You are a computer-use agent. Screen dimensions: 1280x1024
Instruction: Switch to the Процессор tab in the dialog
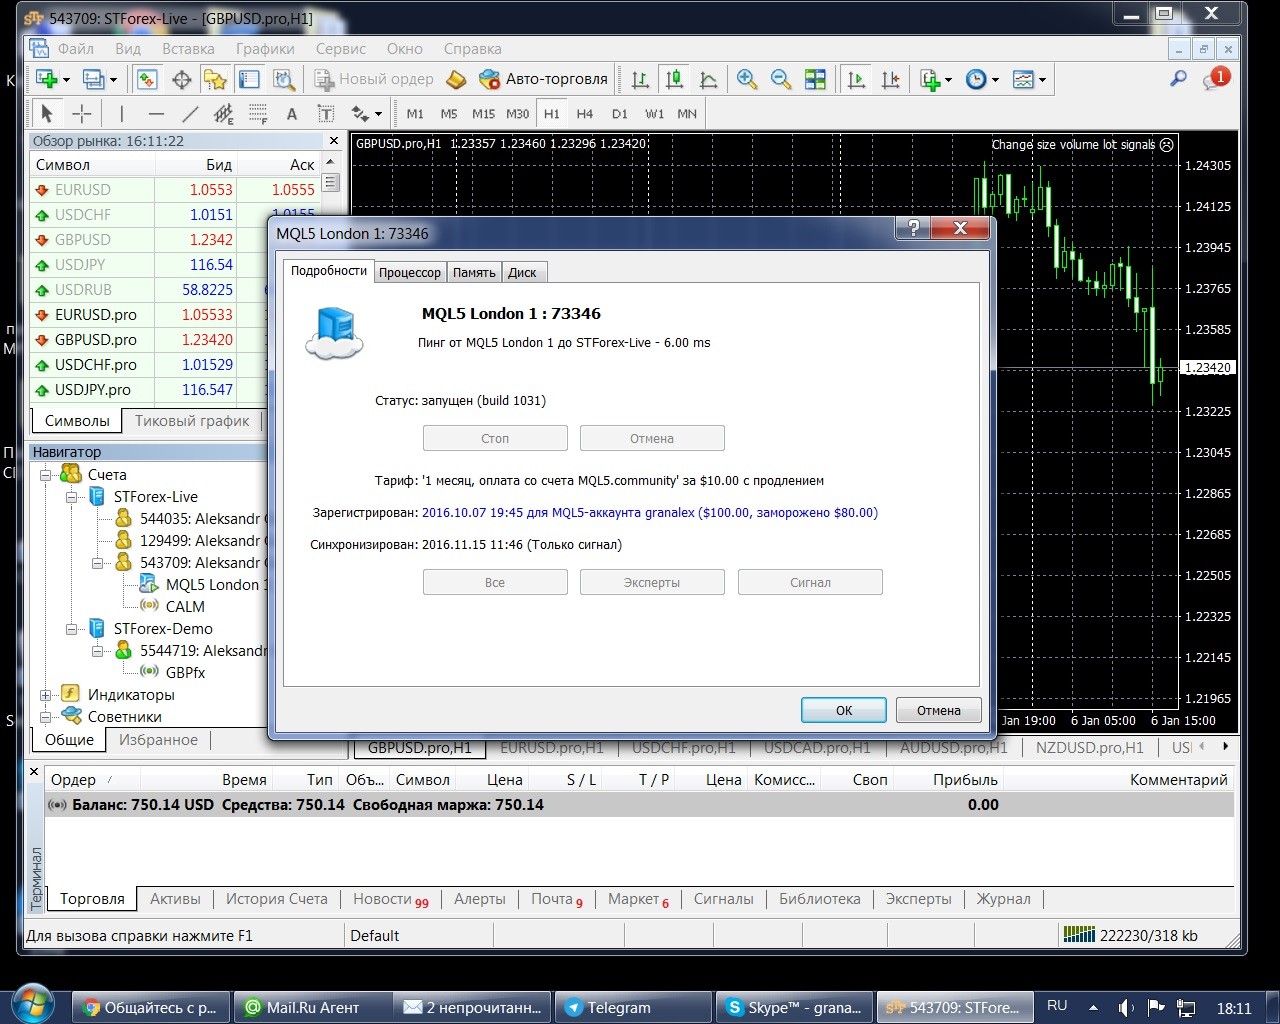pyautogui.click(x=410, y=272)
